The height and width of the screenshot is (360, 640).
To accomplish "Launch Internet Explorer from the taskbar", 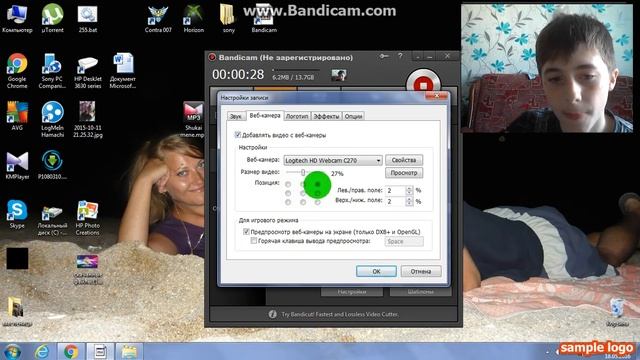I will pyautogui.click(x=42, y=351).
